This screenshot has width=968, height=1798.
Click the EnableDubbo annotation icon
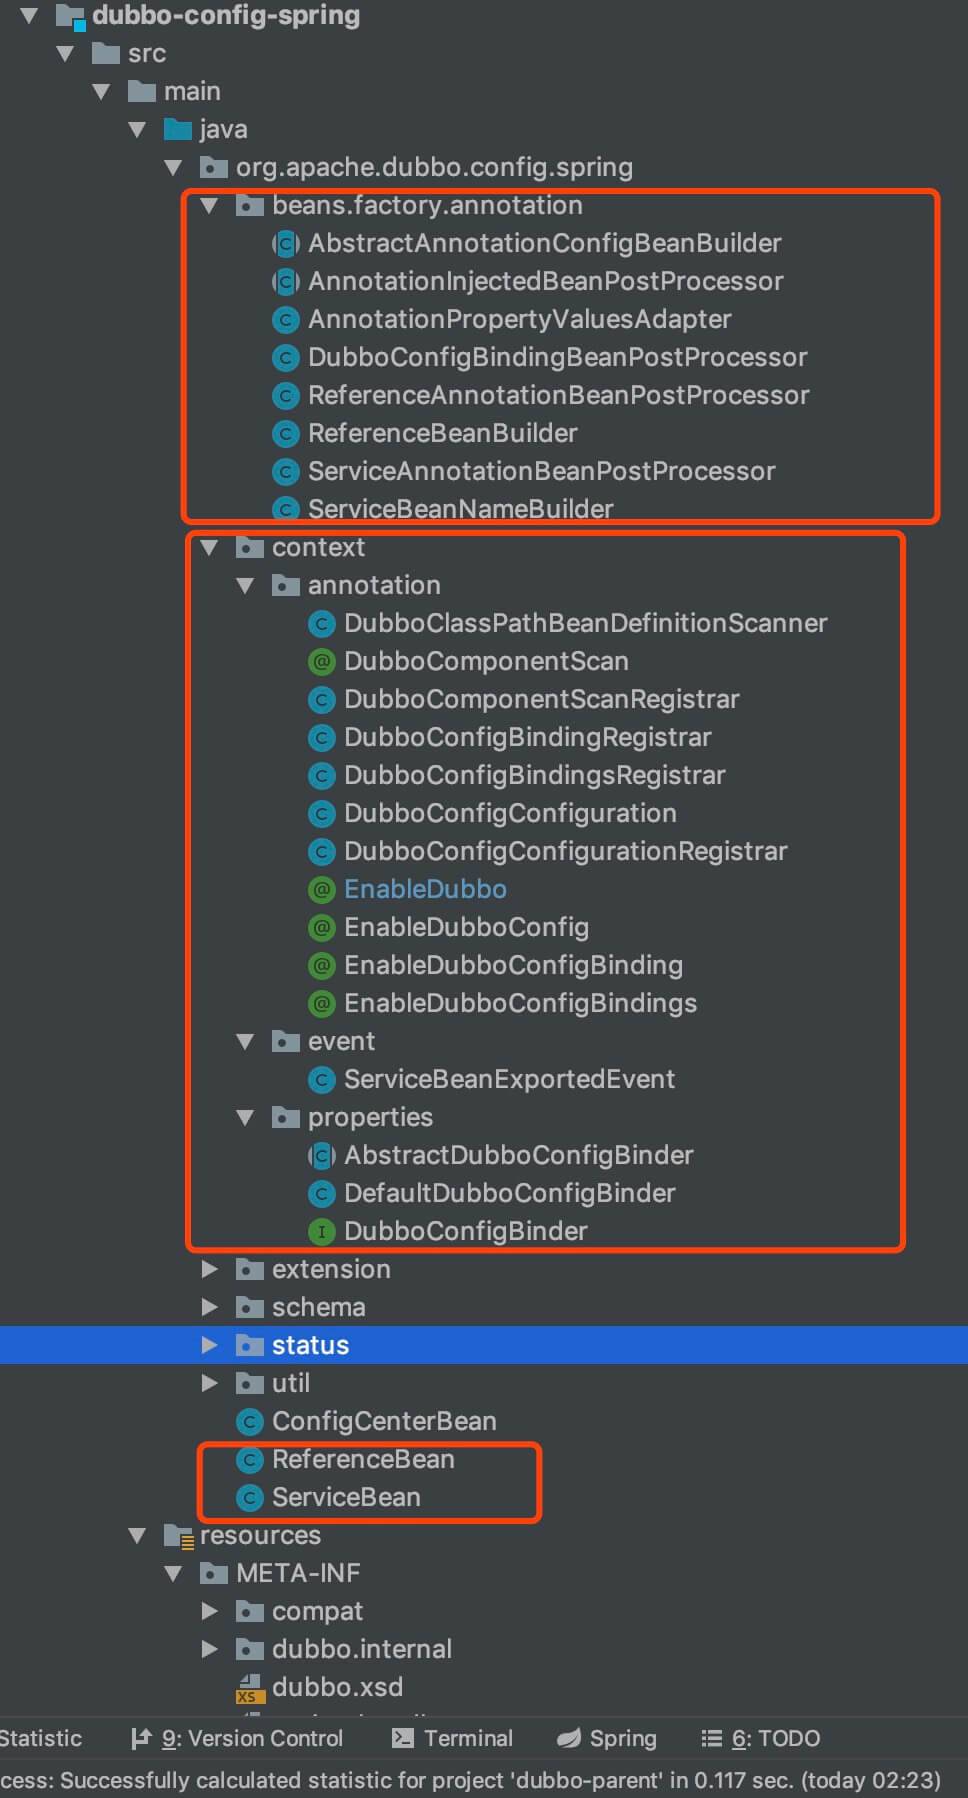point(321,889)
